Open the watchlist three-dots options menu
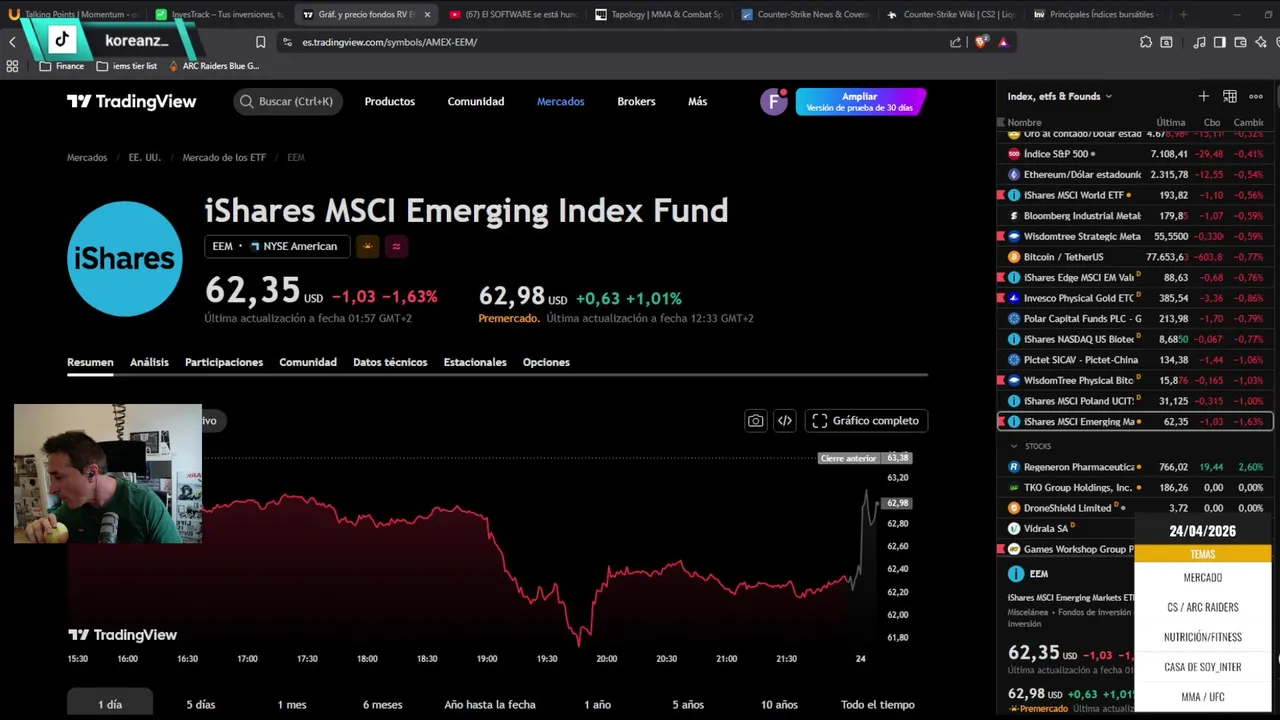The image size is (1280, 720). (x=1256, y=96)
